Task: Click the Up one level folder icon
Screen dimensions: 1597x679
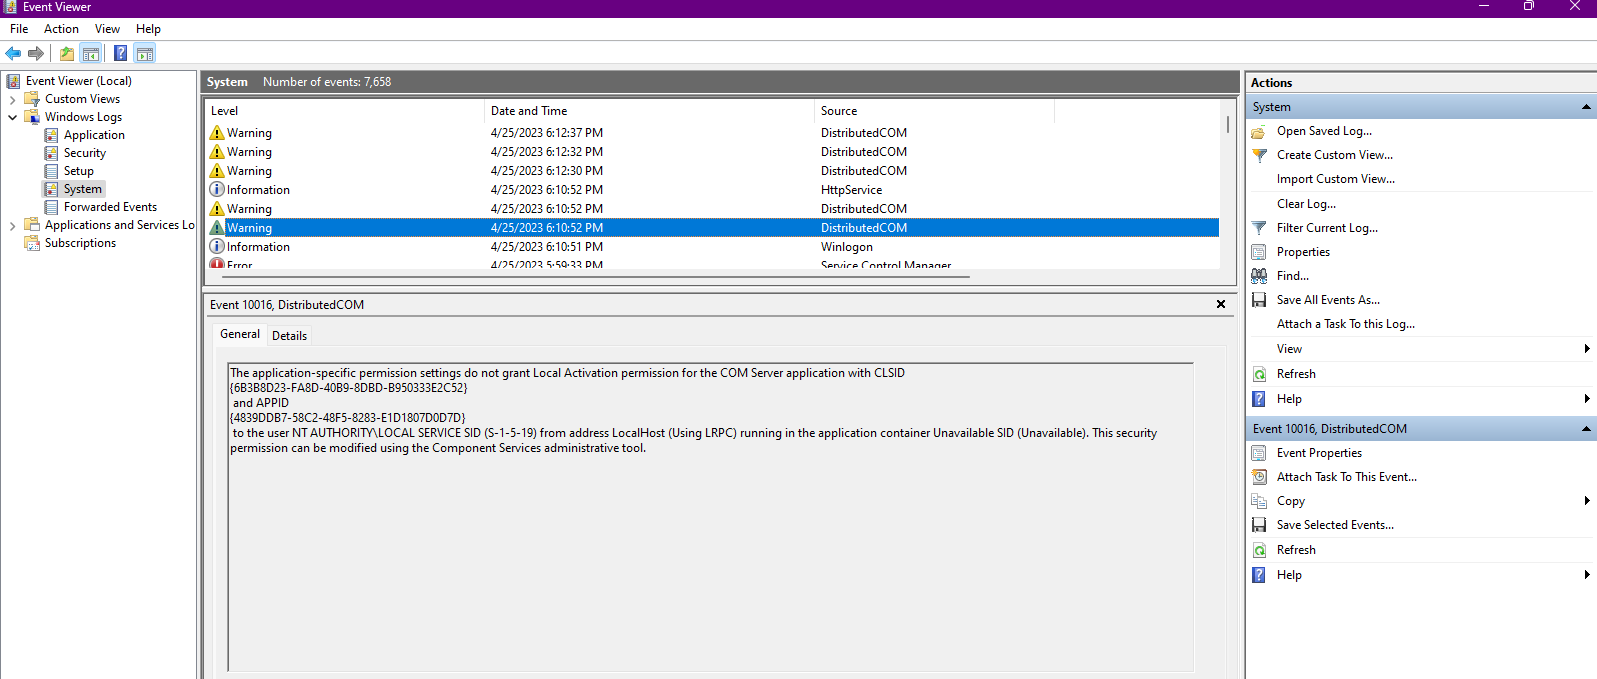Action: tap(67, 53)
